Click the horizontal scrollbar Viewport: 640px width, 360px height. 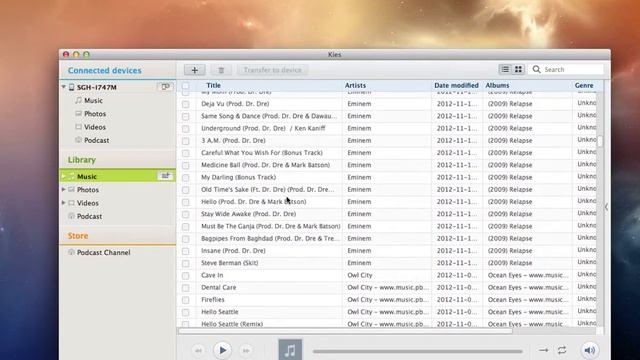point(345,331)
